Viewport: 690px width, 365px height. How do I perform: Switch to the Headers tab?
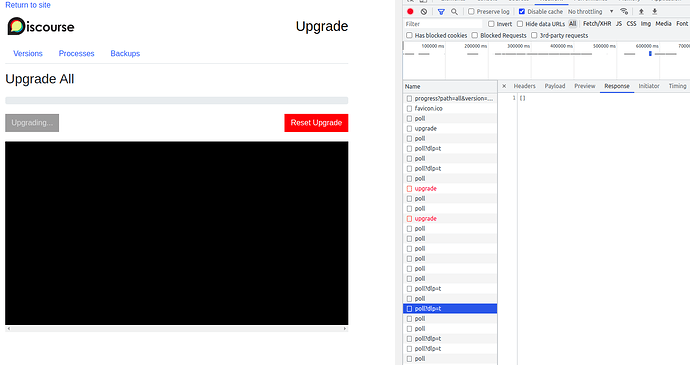pyautogui.click(x=525, y=86)
